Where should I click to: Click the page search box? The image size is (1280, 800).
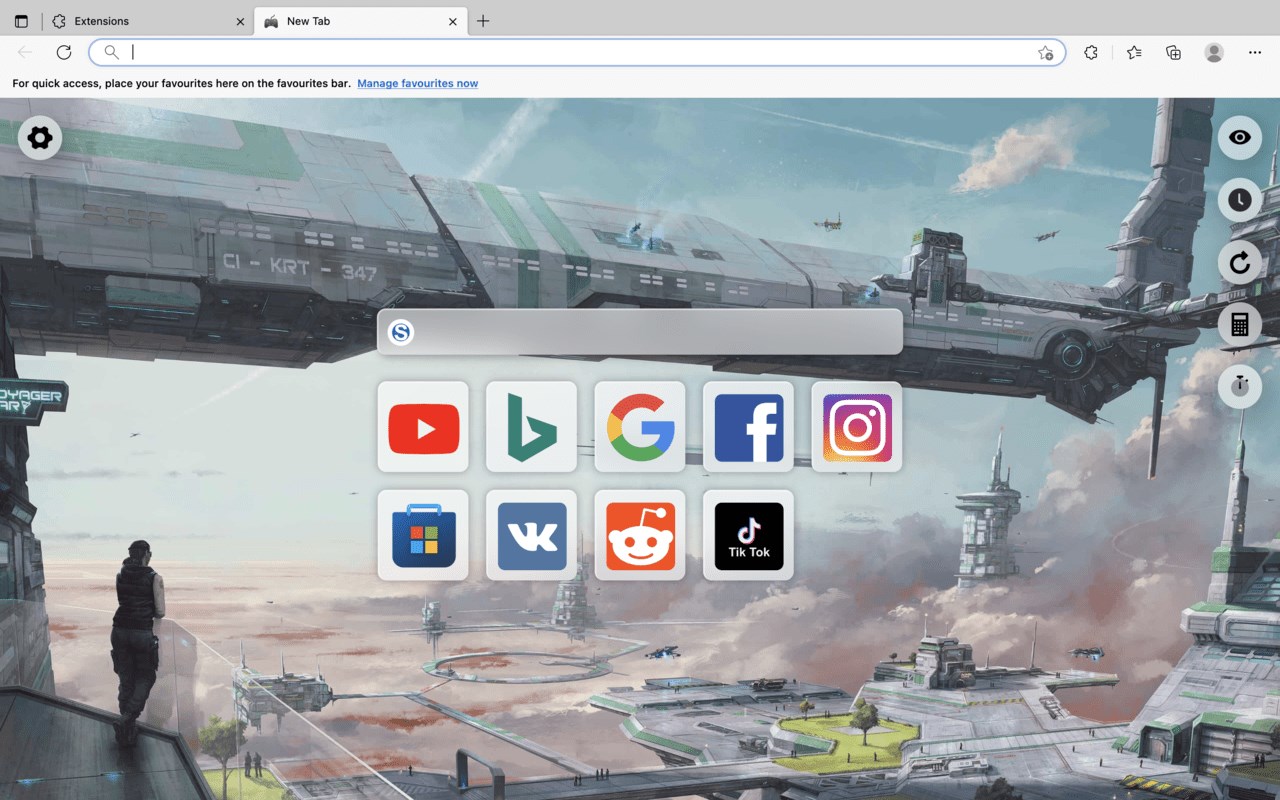coord(640,332)
